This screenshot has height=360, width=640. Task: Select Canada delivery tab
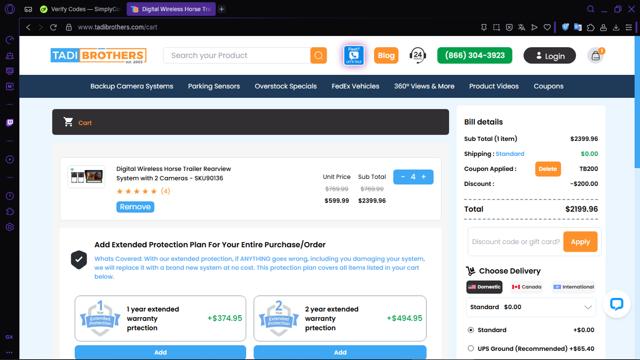point(527,287)
